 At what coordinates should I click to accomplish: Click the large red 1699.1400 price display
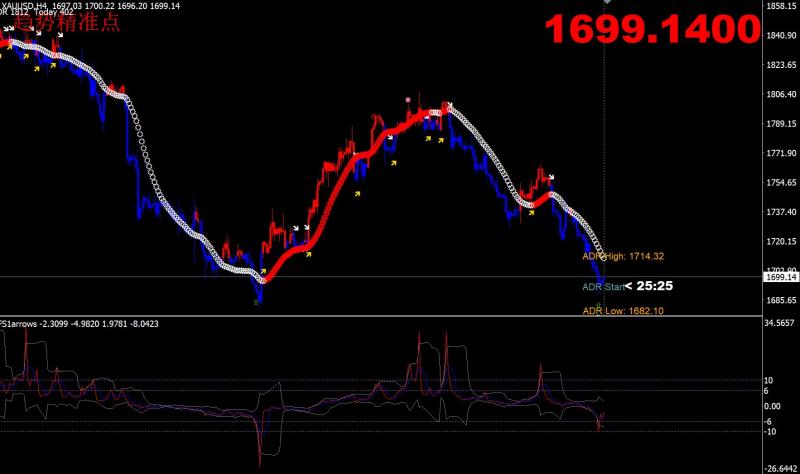pos(649,30)
